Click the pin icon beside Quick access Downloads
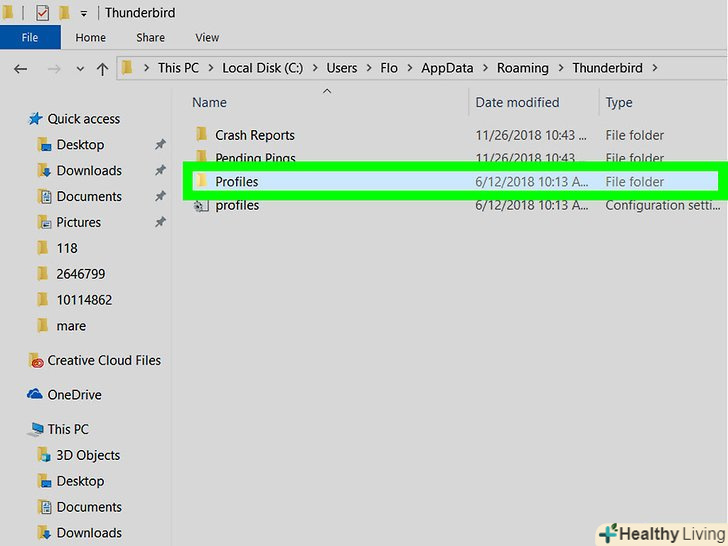 pos(160,170)
